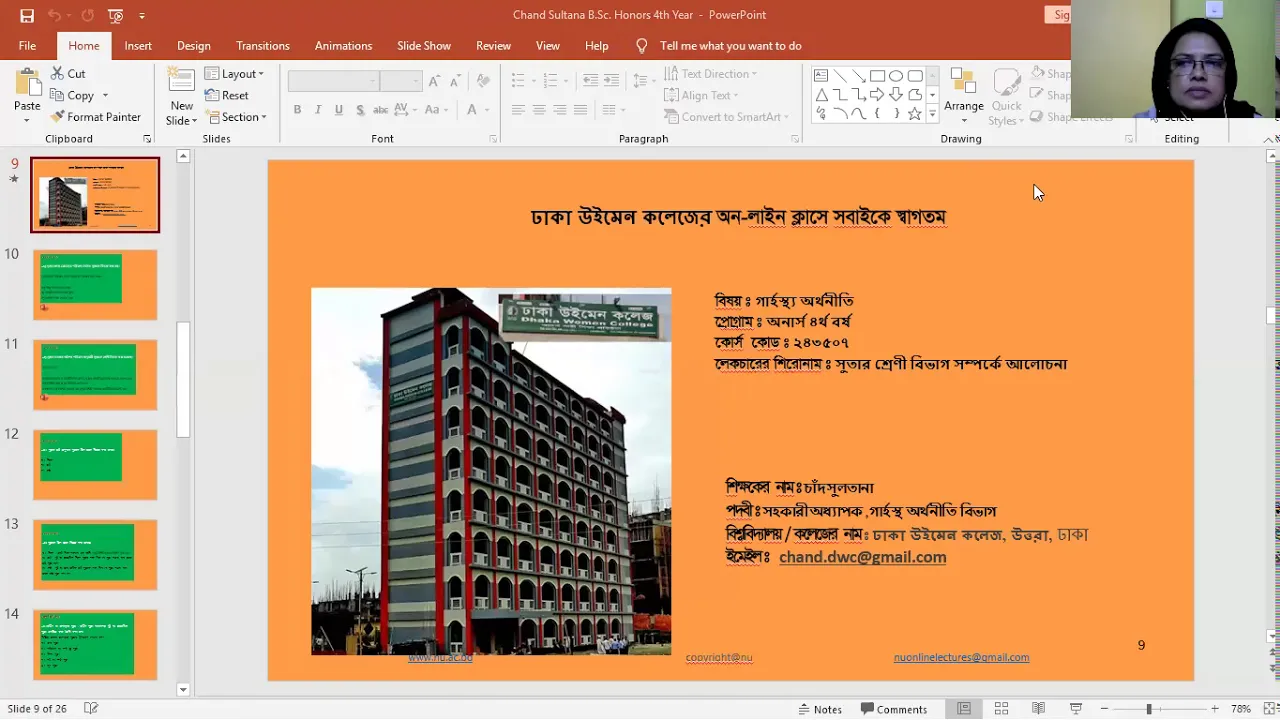
Task: Open the chand.dwc@gmail.com email link
Action: [862, 557]
